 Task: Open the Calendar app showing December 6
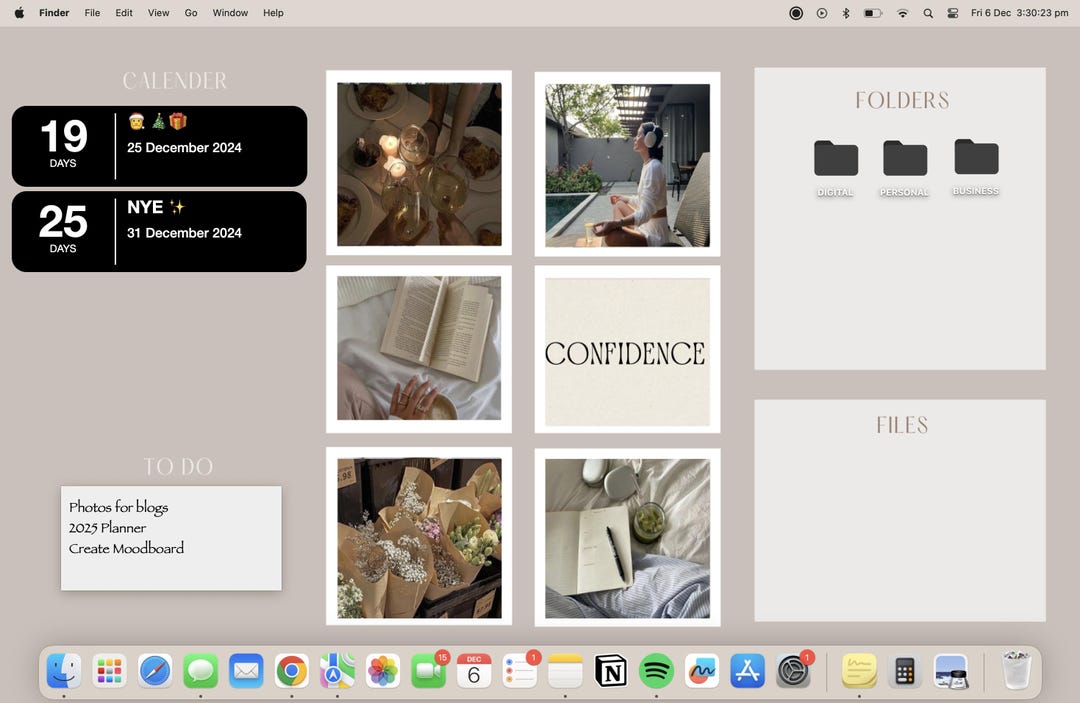[x=473, y=672]
